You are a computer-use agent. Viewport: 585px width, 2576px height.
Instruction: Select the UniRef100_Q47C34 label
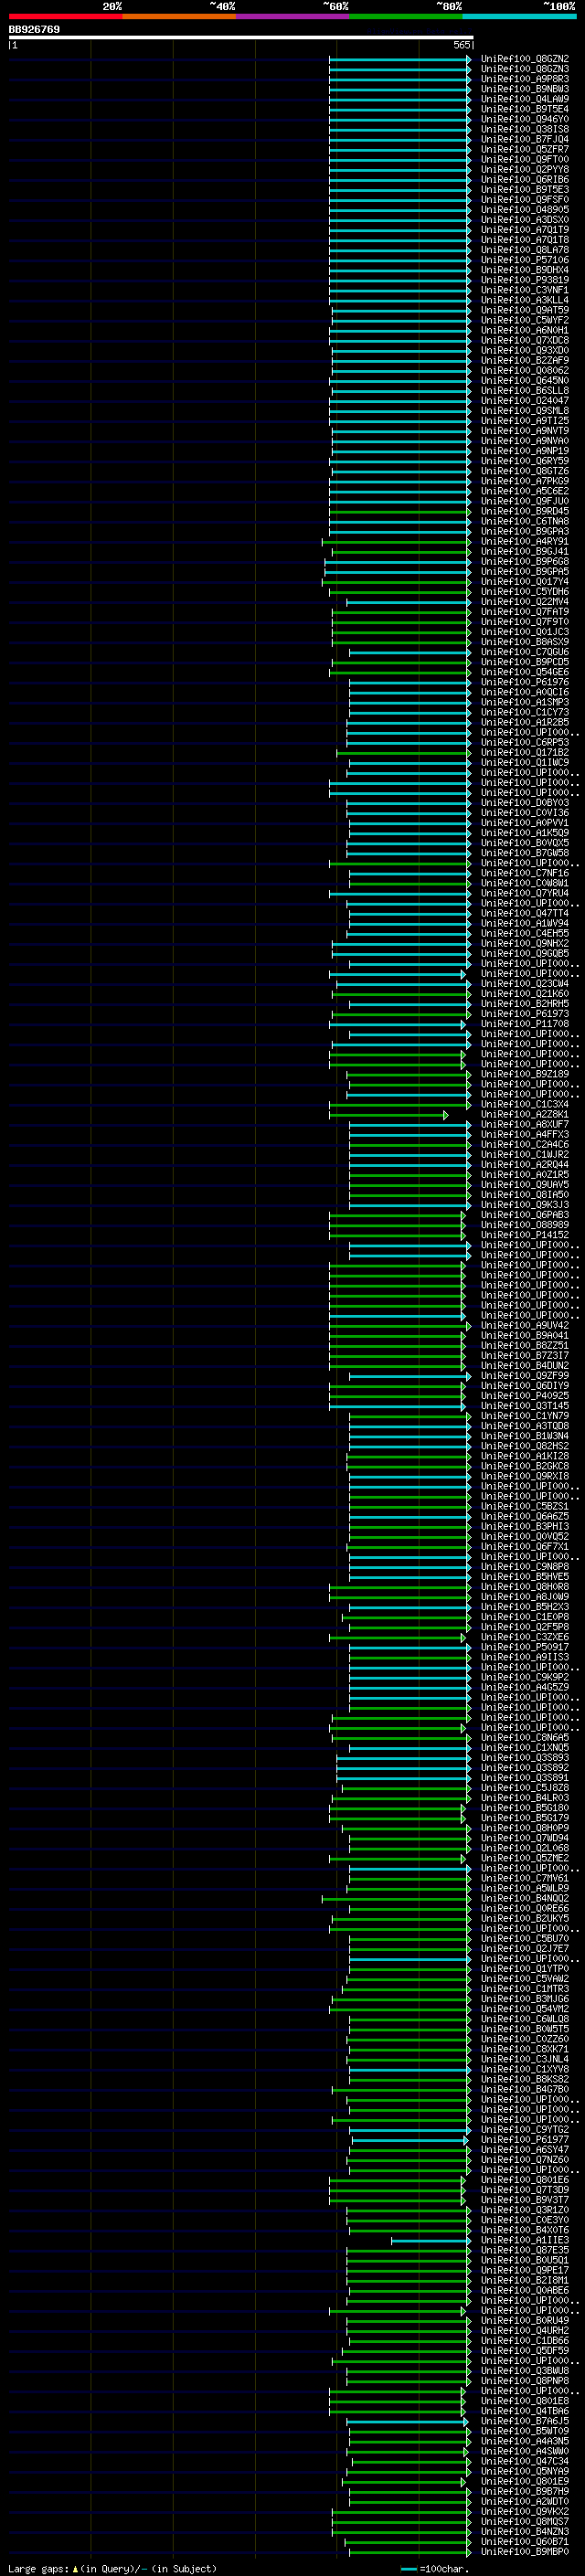(x=525, y=2462)
